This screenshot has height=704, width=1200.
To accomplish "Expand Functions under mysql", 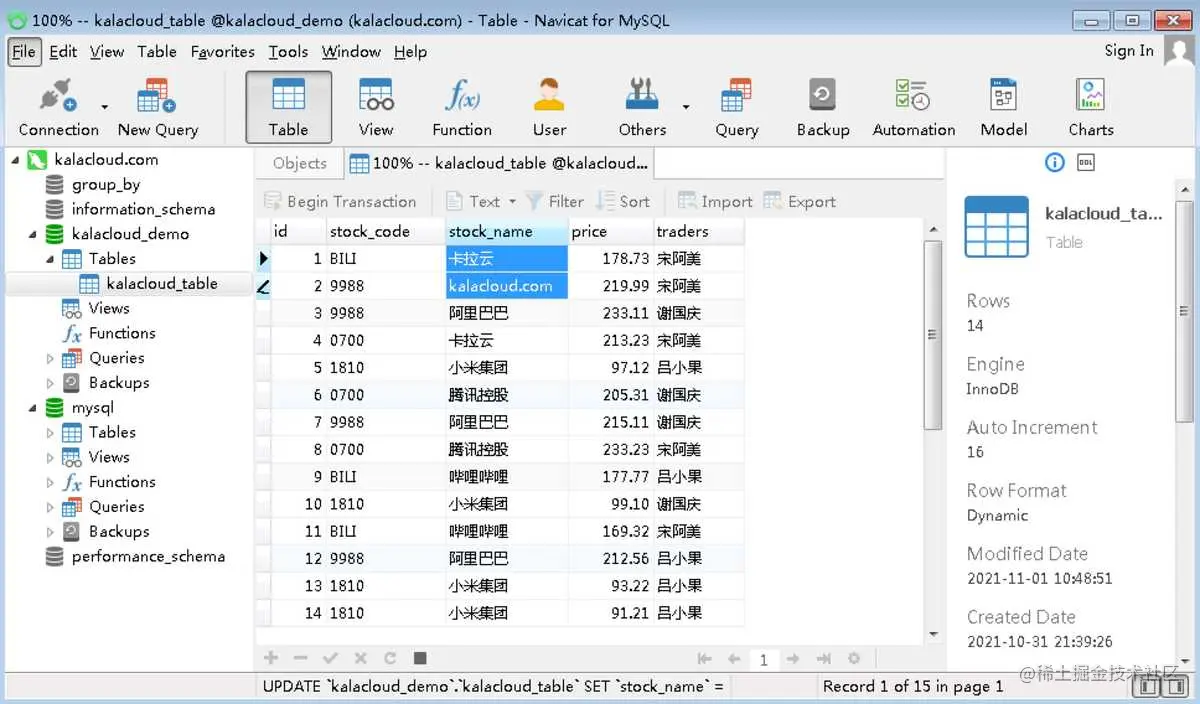I will [x=50, y=482].
